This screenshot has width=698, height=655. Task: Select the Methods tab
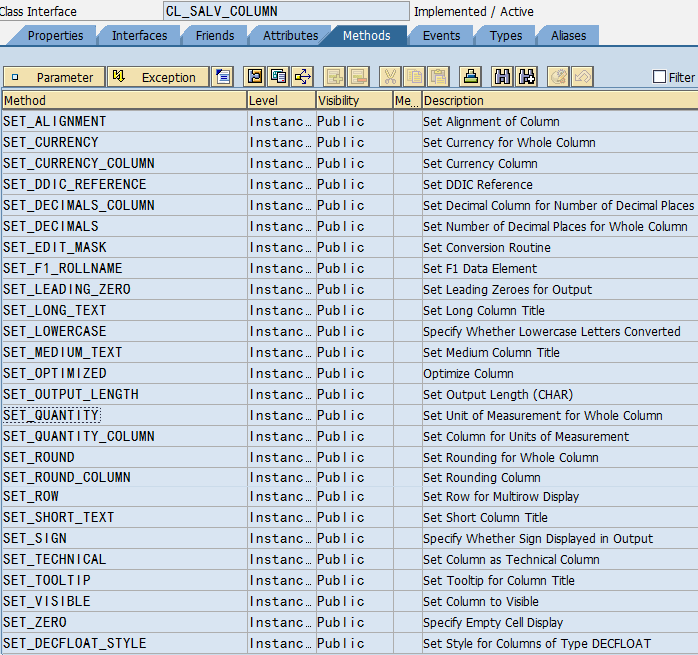[366, 36]
